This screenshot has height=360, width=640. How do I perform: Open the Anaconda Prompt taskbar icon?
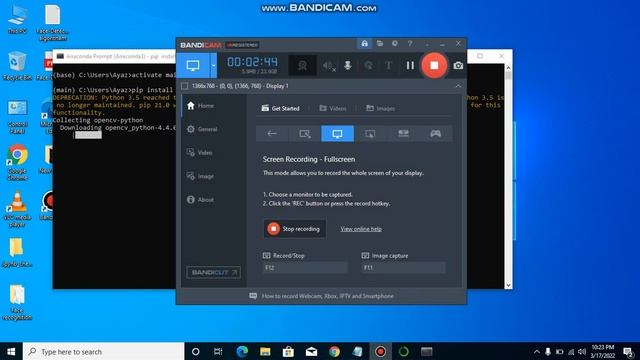[427, 351]
